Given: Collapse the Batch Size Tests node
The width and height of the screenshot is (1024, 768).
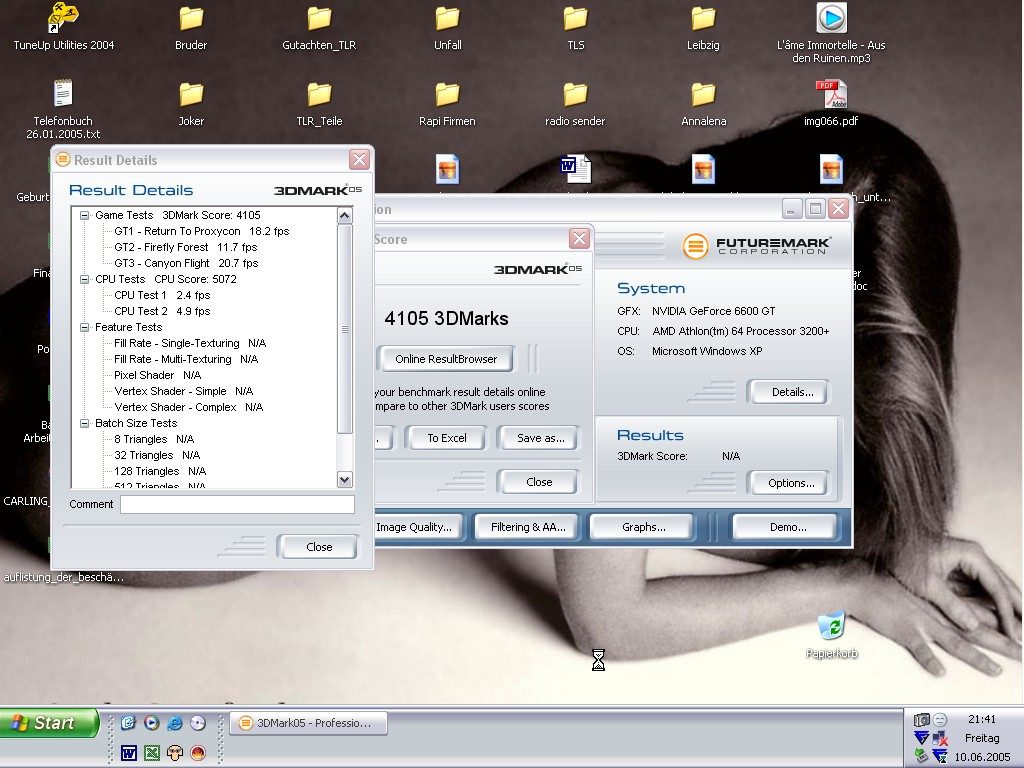Looking at the screenshot, I should (x=84, y=423).
